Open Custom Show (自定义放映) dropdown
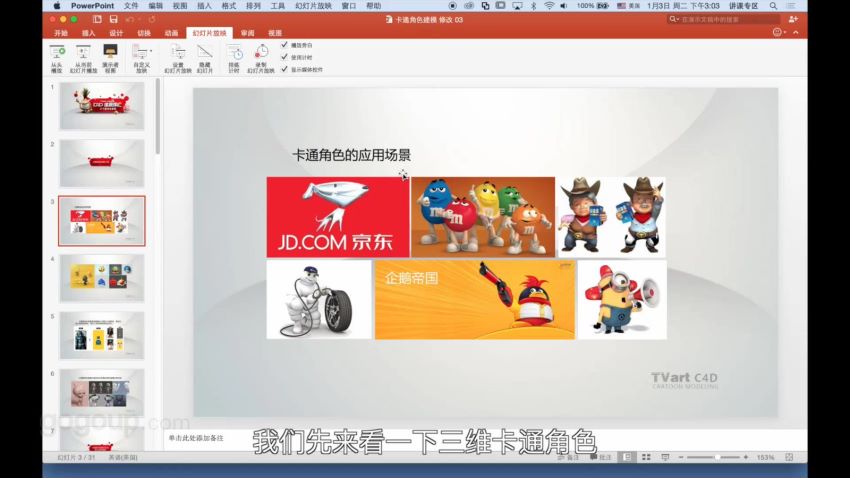 click(141, 59)
